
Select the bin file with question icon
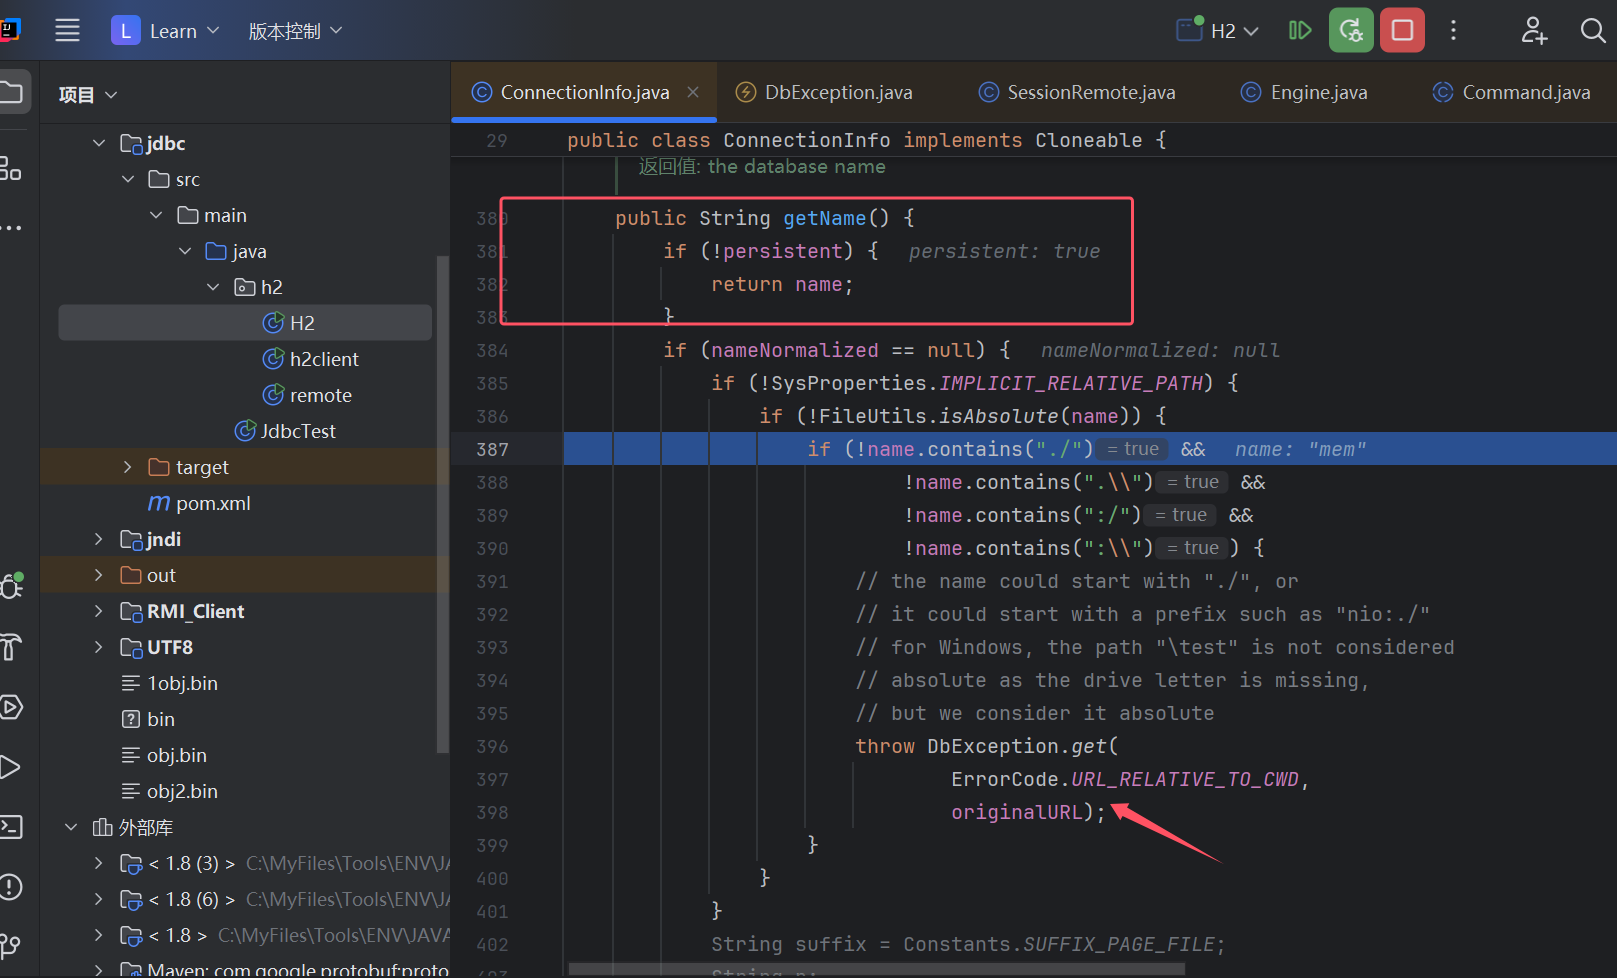[148, 719]
